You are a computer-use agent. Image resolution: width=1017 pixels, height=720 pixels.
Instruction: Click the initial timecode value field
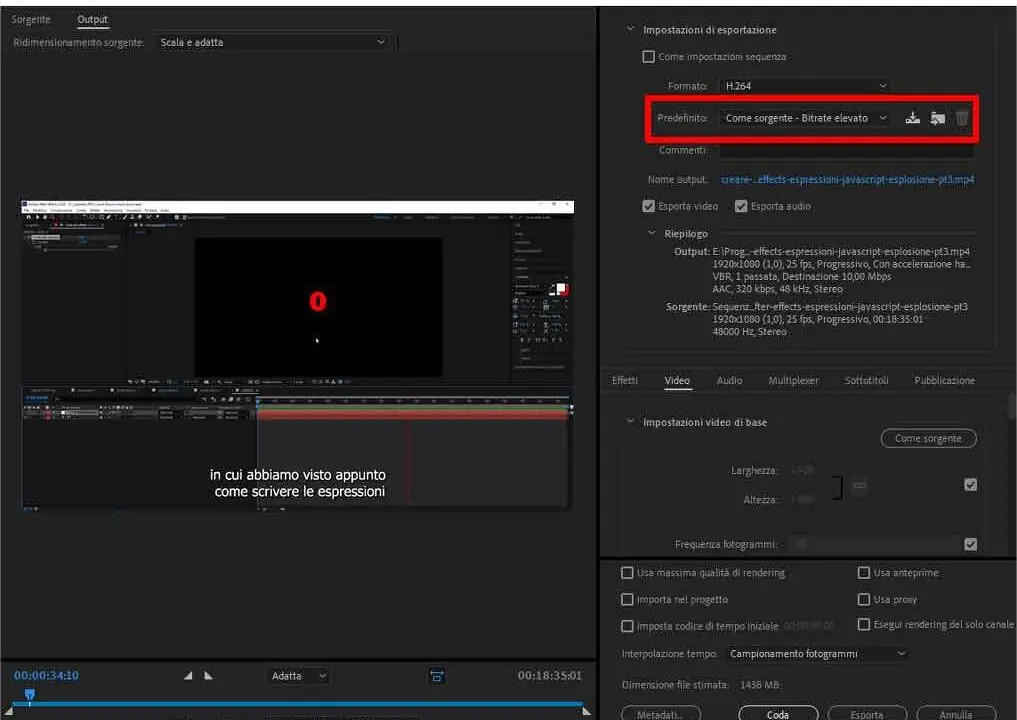point(809,626)
